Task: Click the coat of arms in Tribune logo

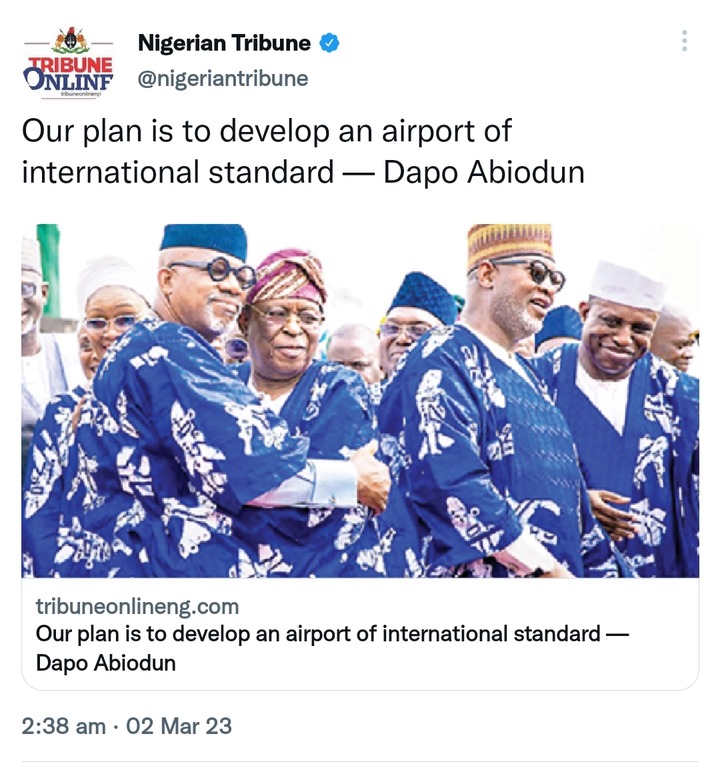Action: 72,40
